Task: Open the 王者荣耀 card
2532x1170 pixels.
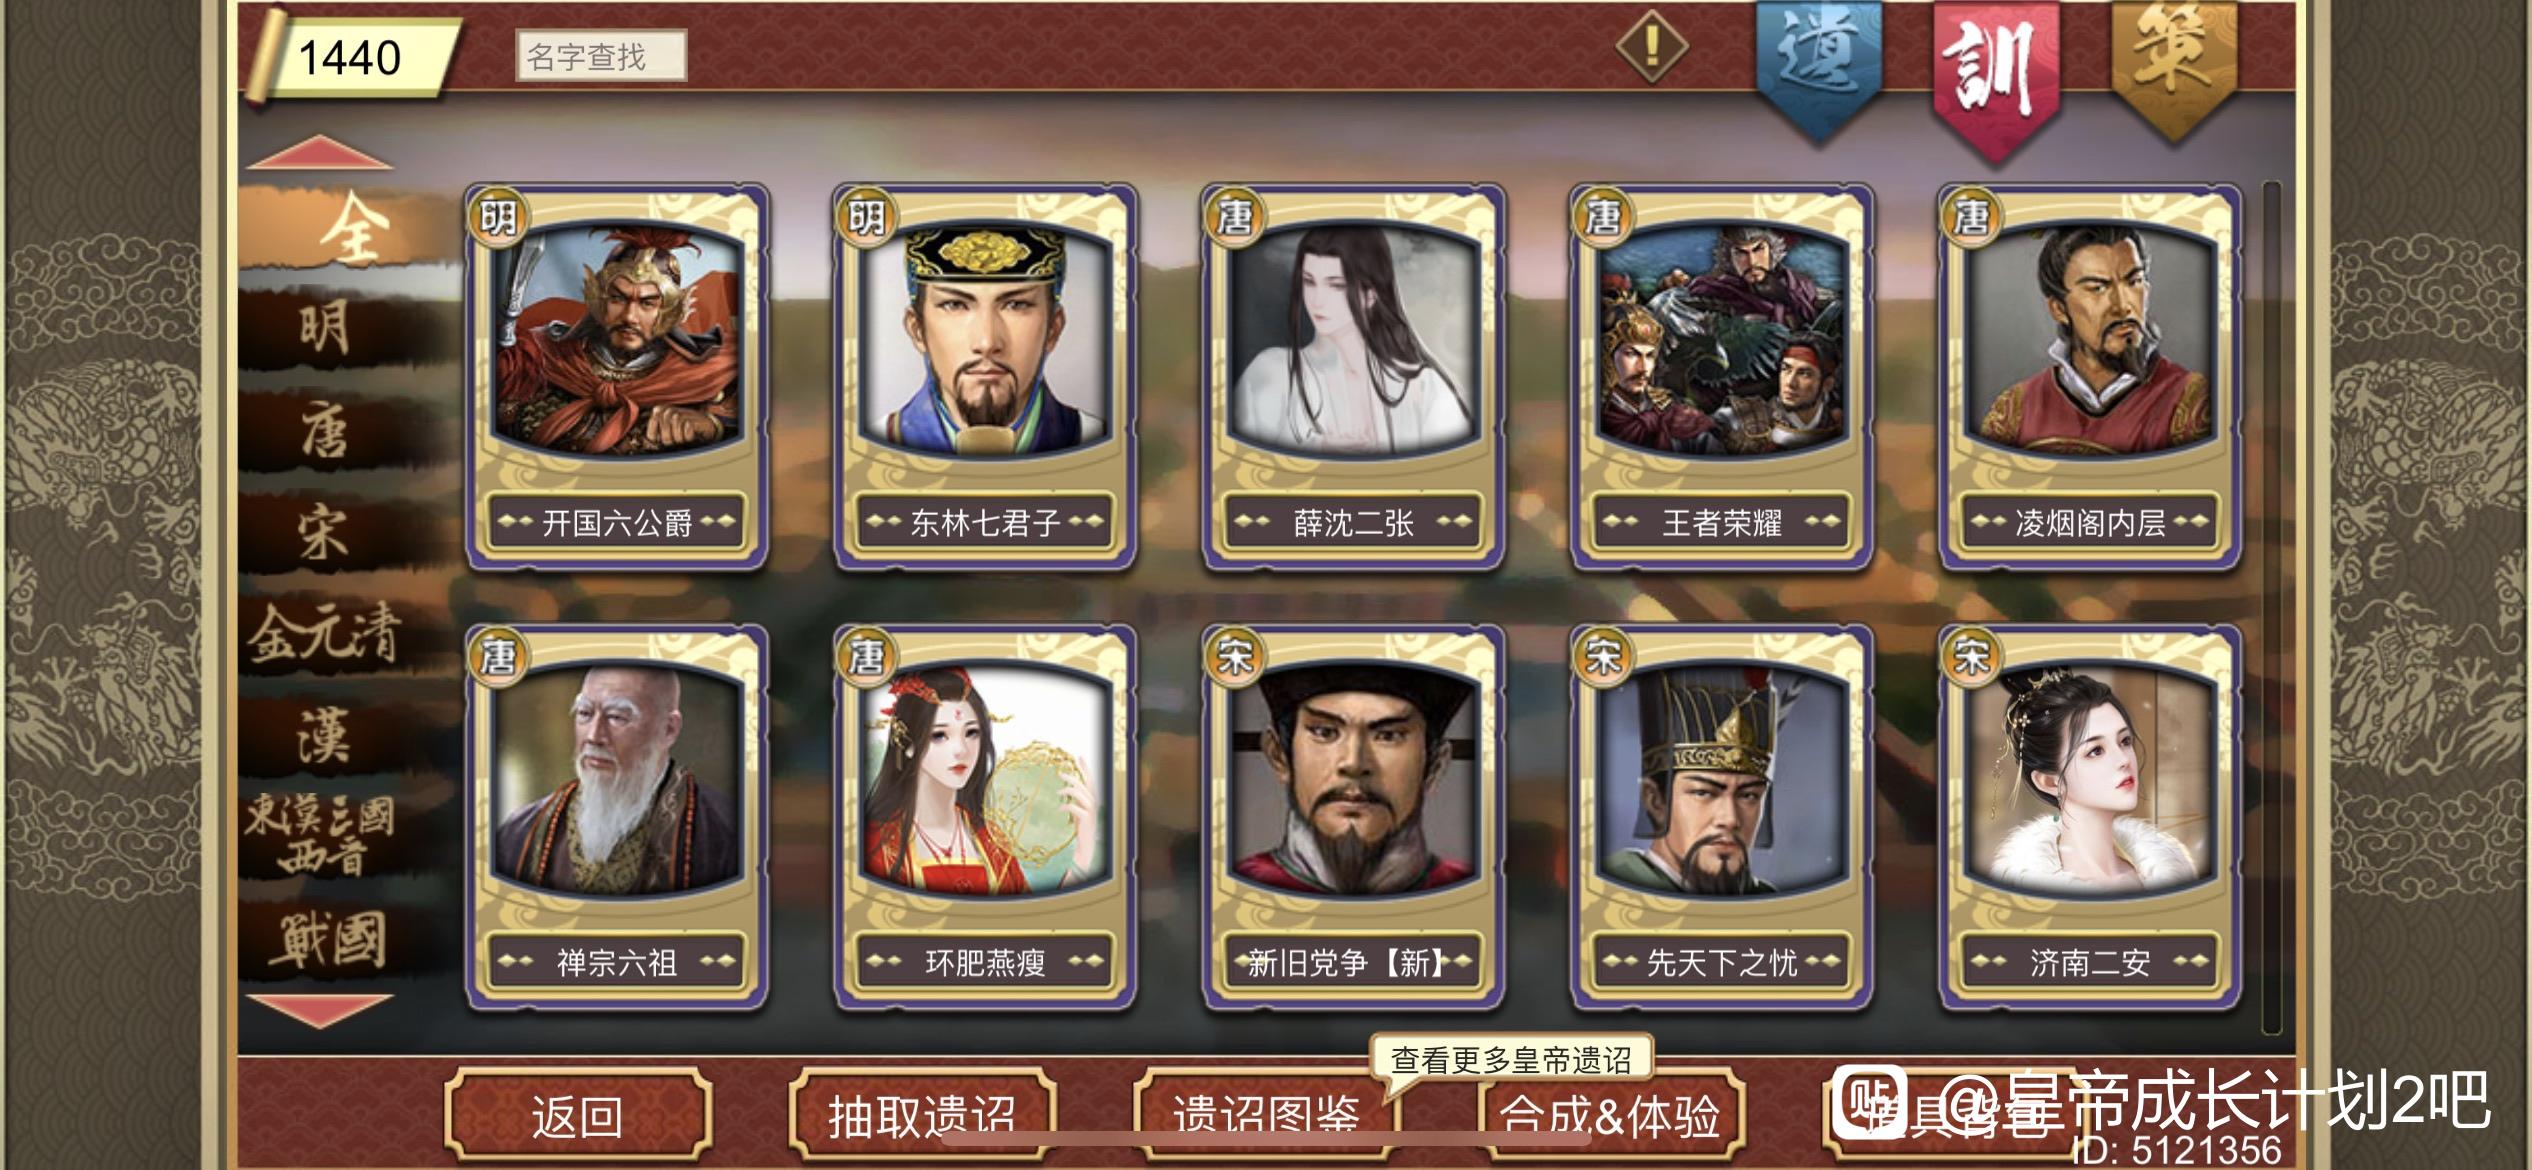Action: point(1721,376)
